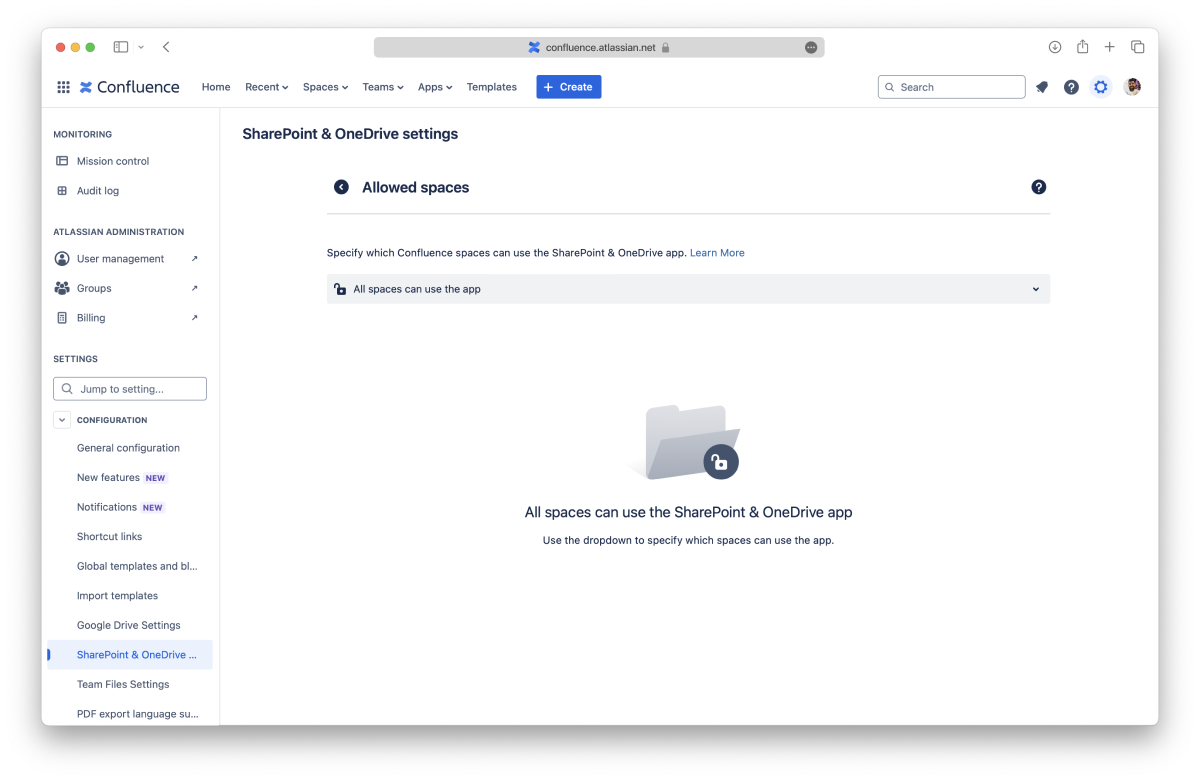Collapse the Configuration section
The height and width of the screenshot is (781, 1200).
62,420
